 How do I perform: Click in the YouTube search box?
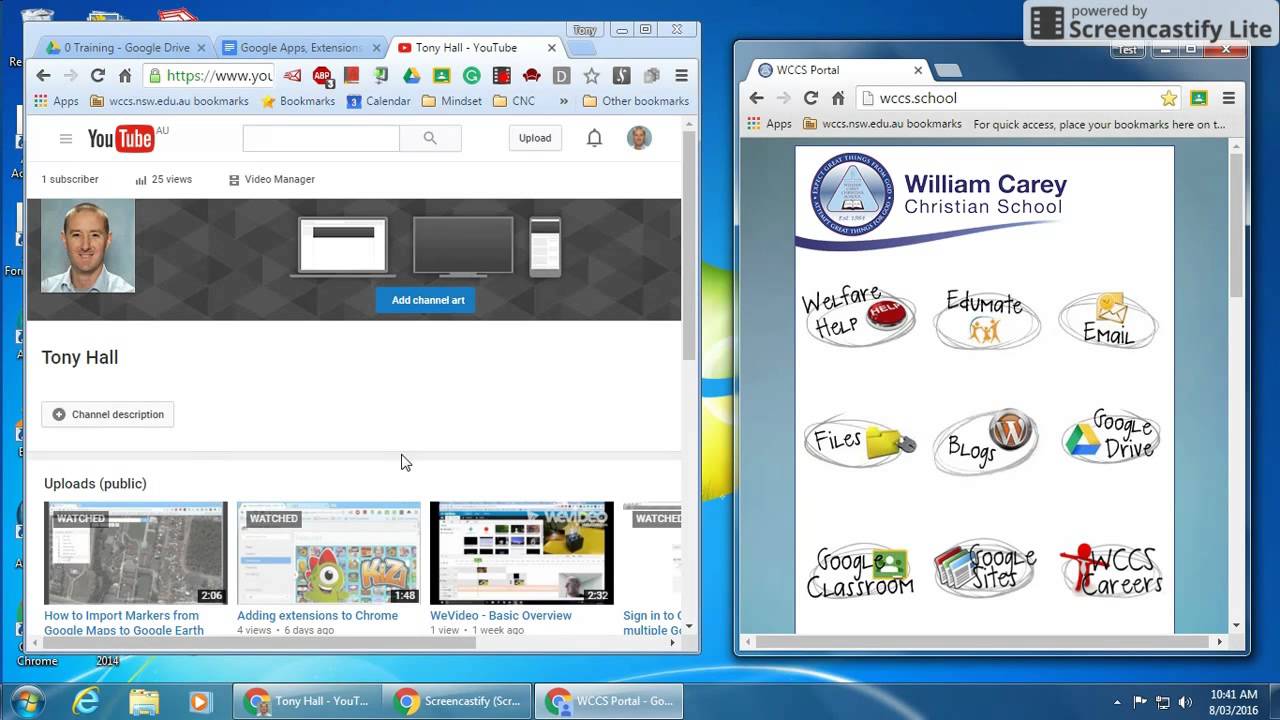tap(321, 138)
